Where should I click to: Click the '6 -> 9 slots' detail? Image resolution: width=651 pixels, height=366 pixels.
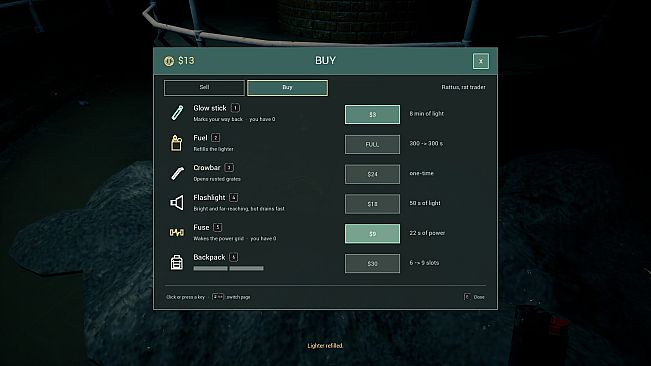click(424, 263)
